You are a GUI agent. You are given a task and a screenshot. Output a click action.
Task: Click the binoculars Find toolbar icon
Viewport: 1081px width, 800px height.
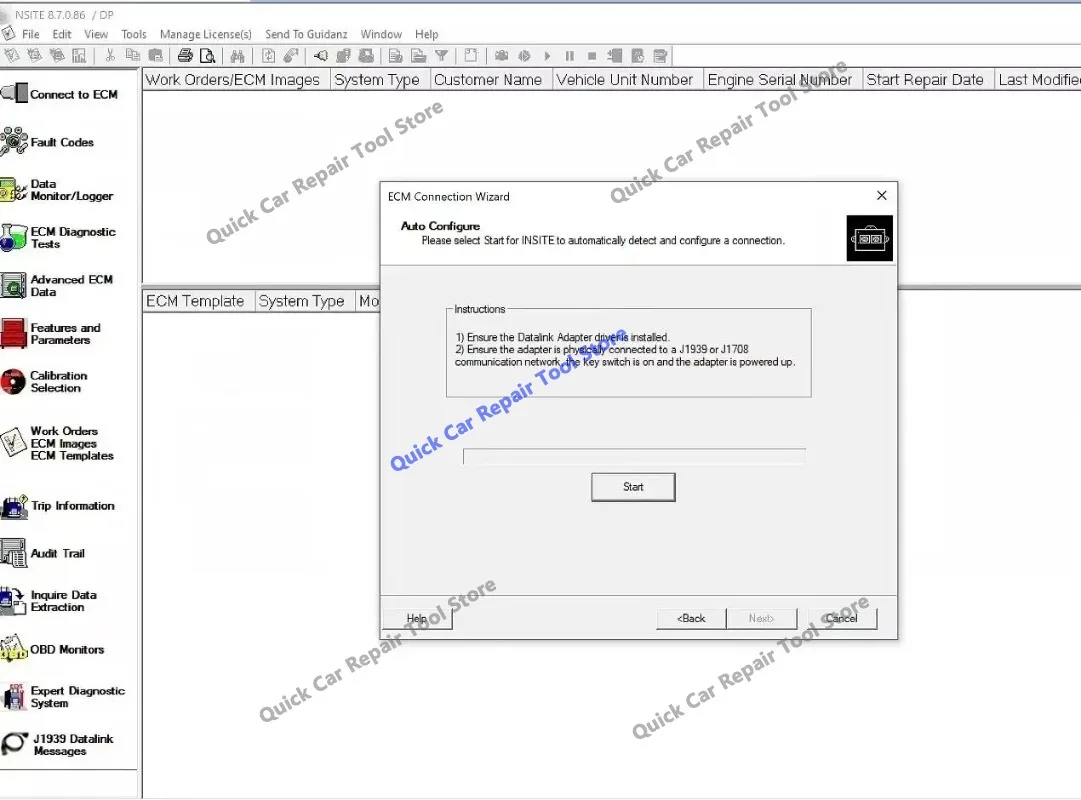(238, 56)
